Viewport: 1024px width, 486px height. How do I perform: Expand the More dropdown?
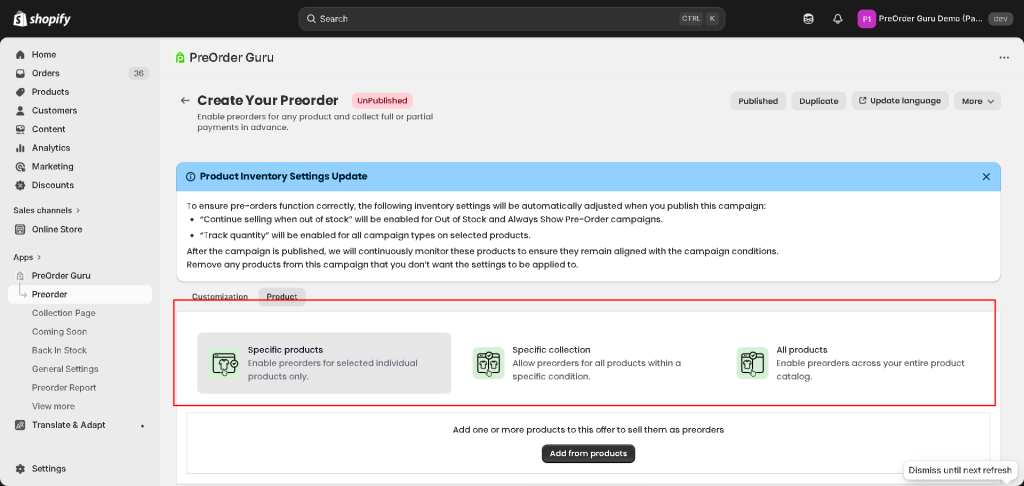coord(977,101)
